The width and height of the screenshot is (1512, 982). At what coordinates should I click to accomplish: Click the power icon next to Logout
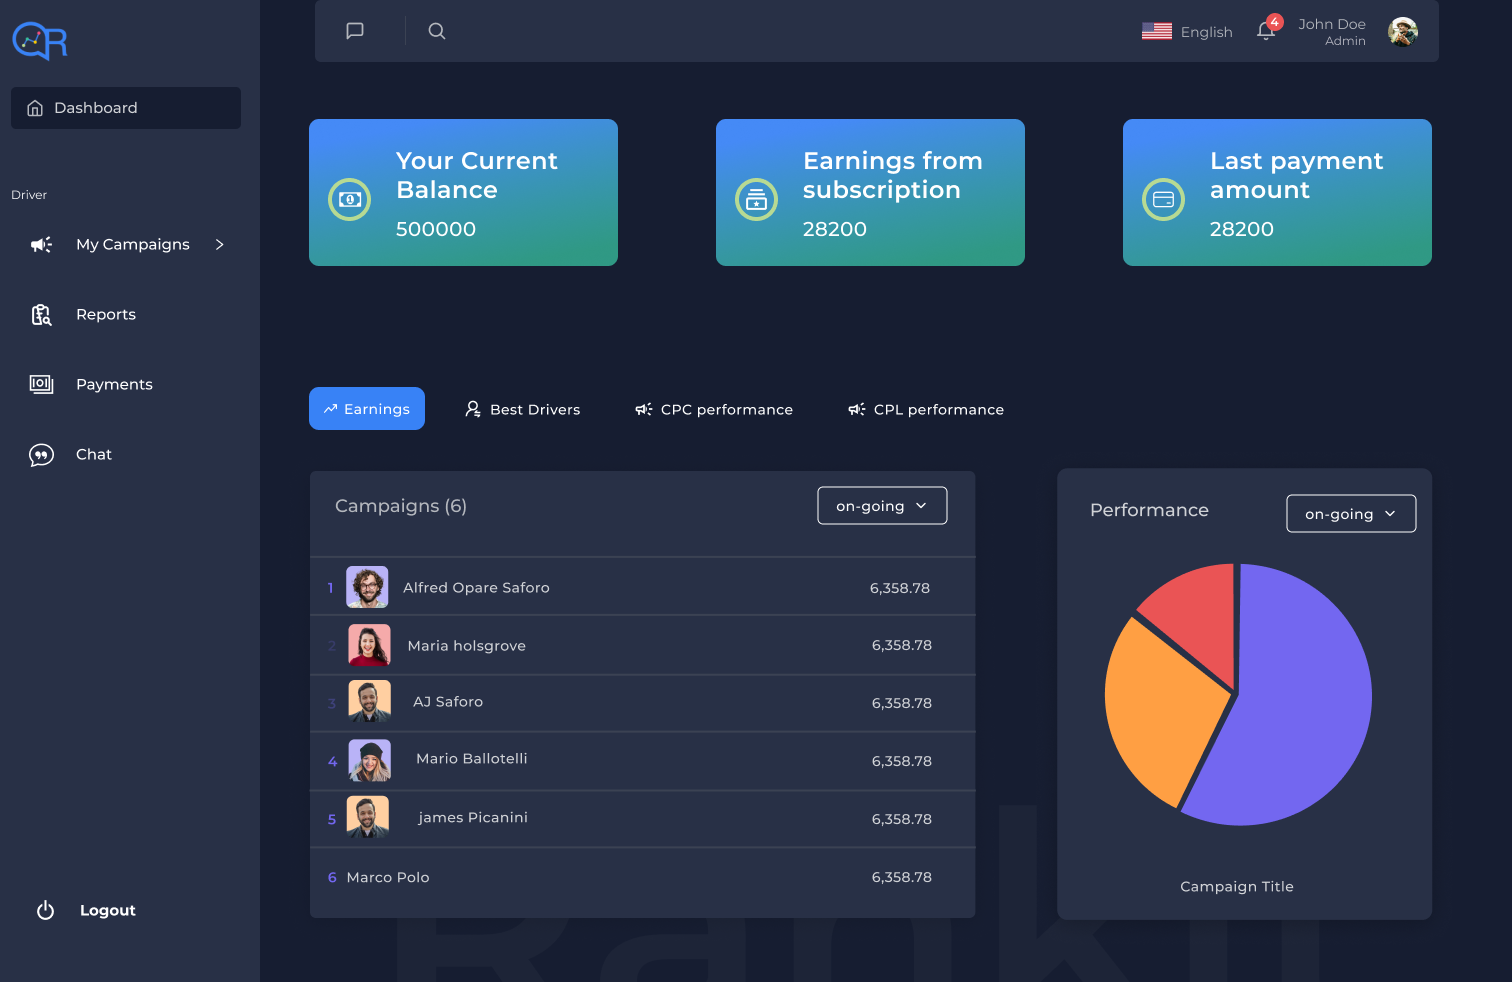pos(45,910)
